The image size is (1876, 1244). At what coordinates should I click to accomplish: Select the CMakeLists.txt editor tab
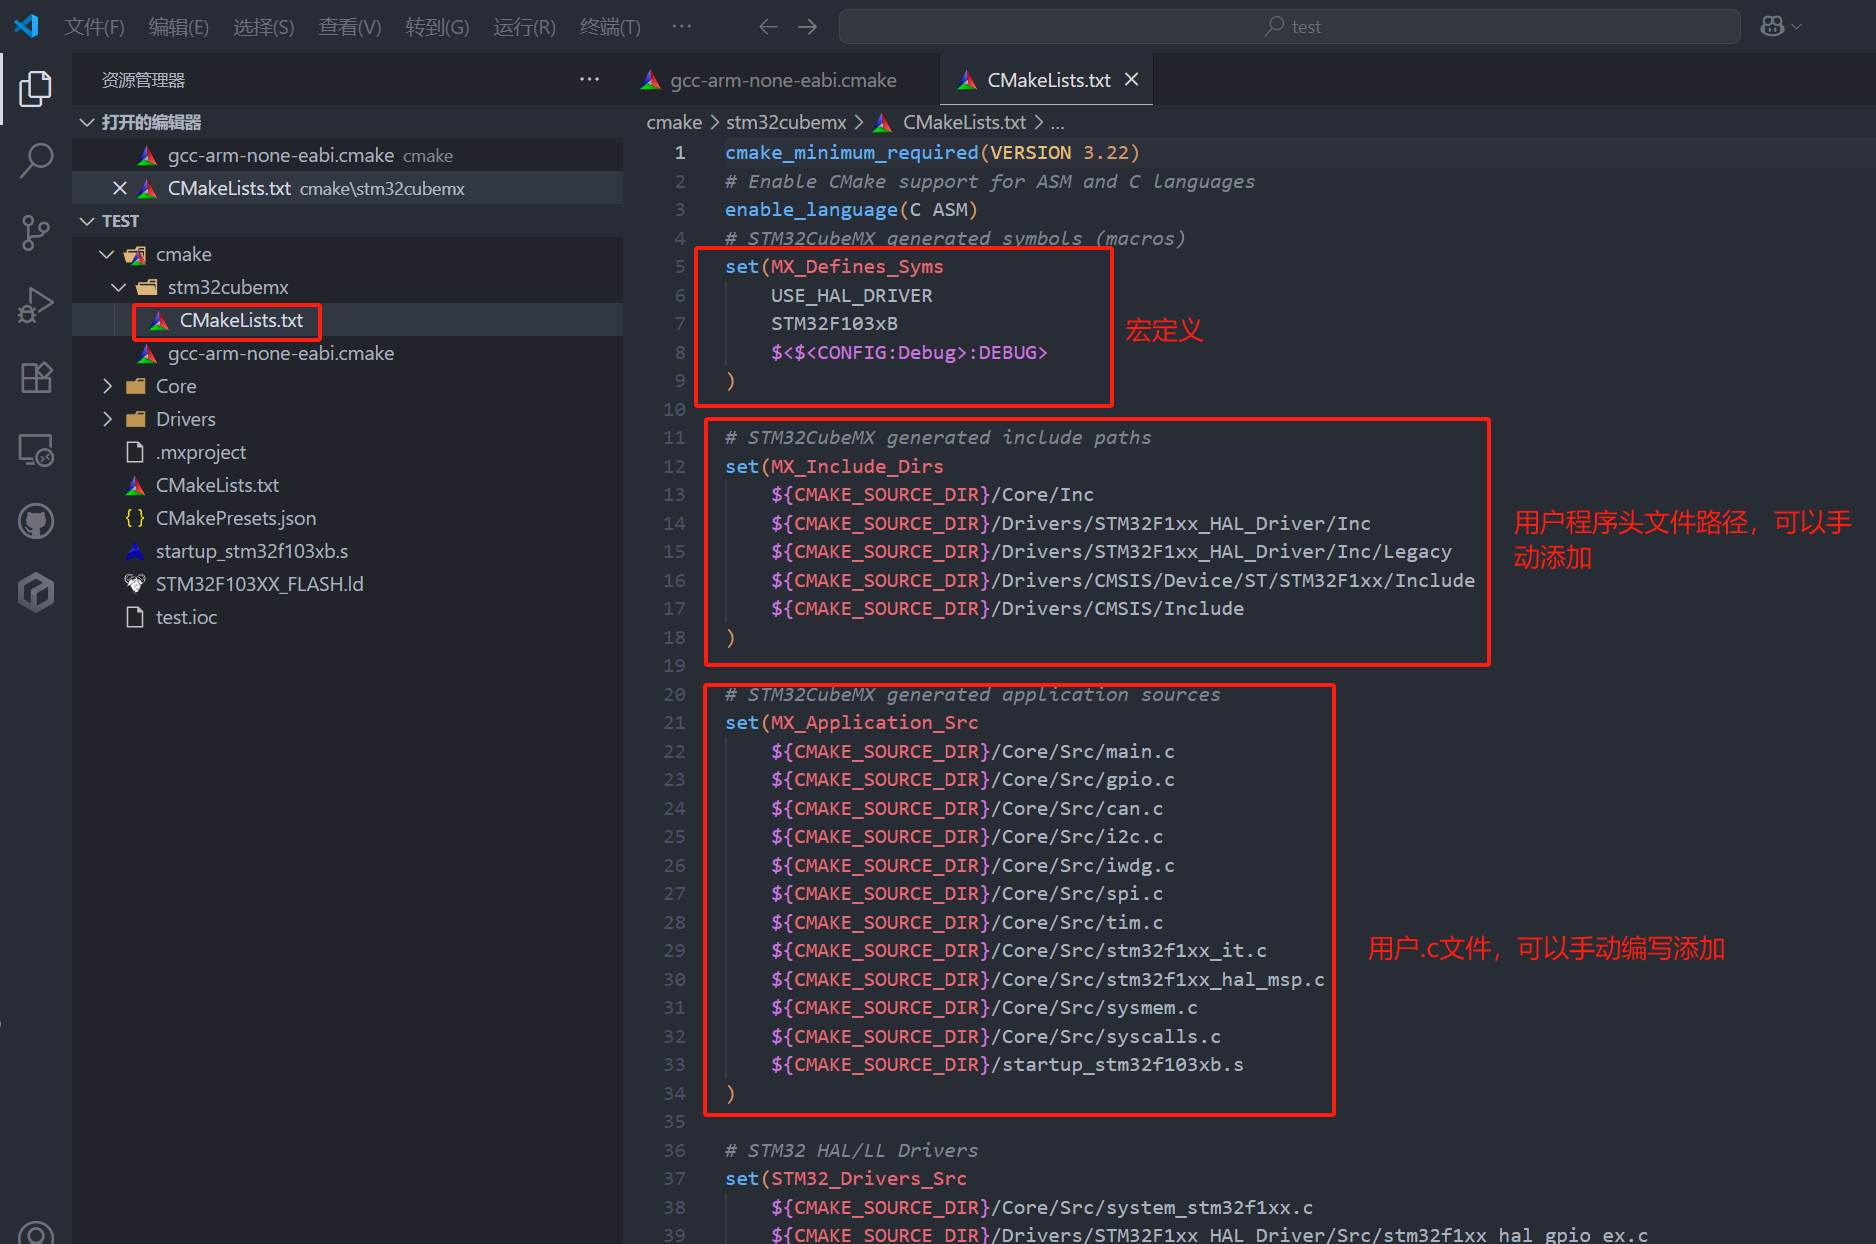tap(1048, 80)
